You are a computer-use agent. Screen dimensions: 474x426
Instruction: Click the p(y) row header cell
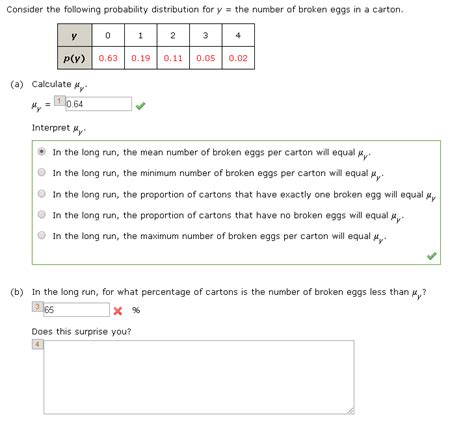pyautogui.click(x=74, y=58)
